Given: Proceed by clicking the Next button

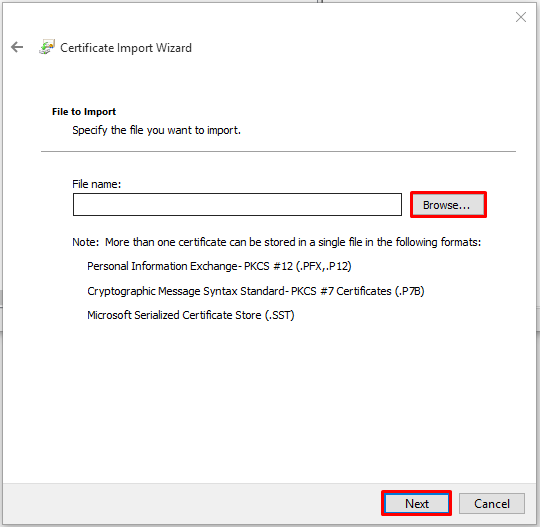Looking at the screenshot, I should (x=416, y=503).
